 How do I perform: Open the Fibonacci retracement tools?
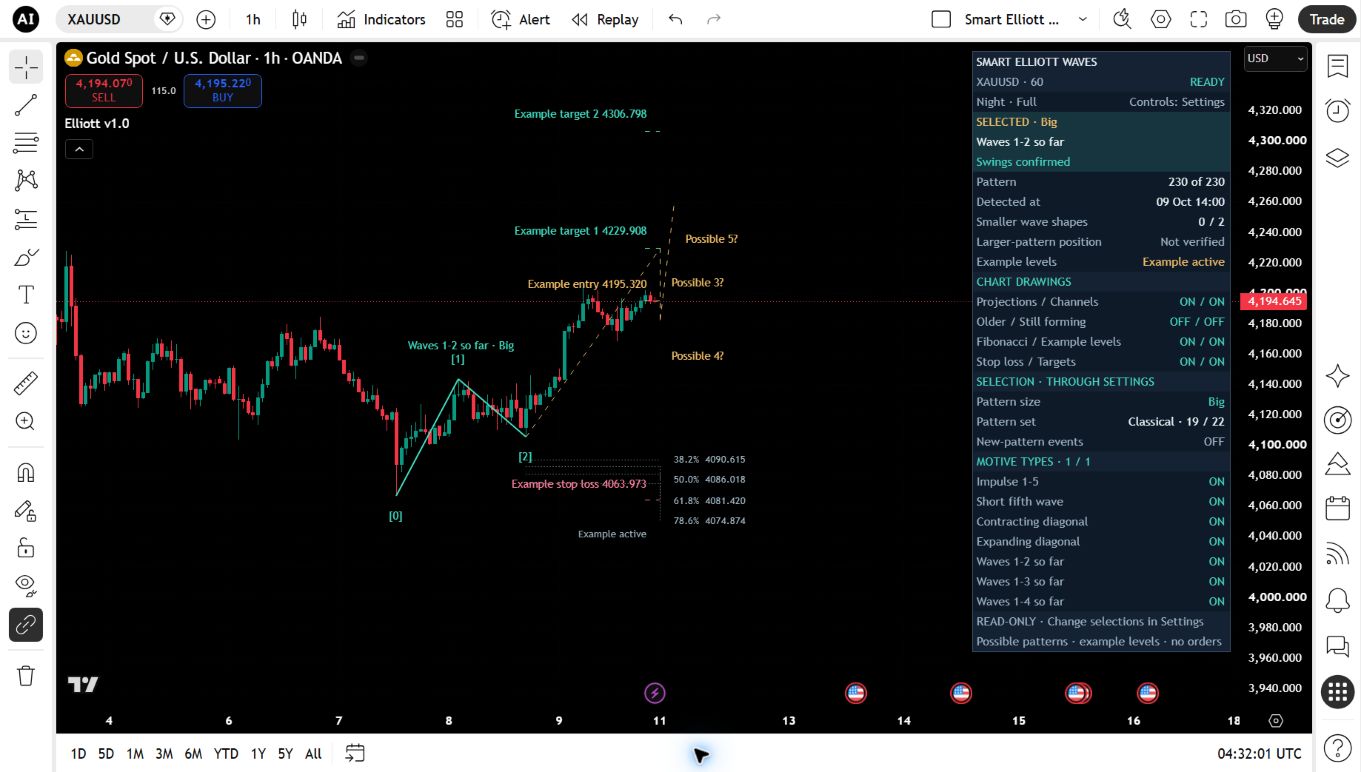(x=26, y=143)
